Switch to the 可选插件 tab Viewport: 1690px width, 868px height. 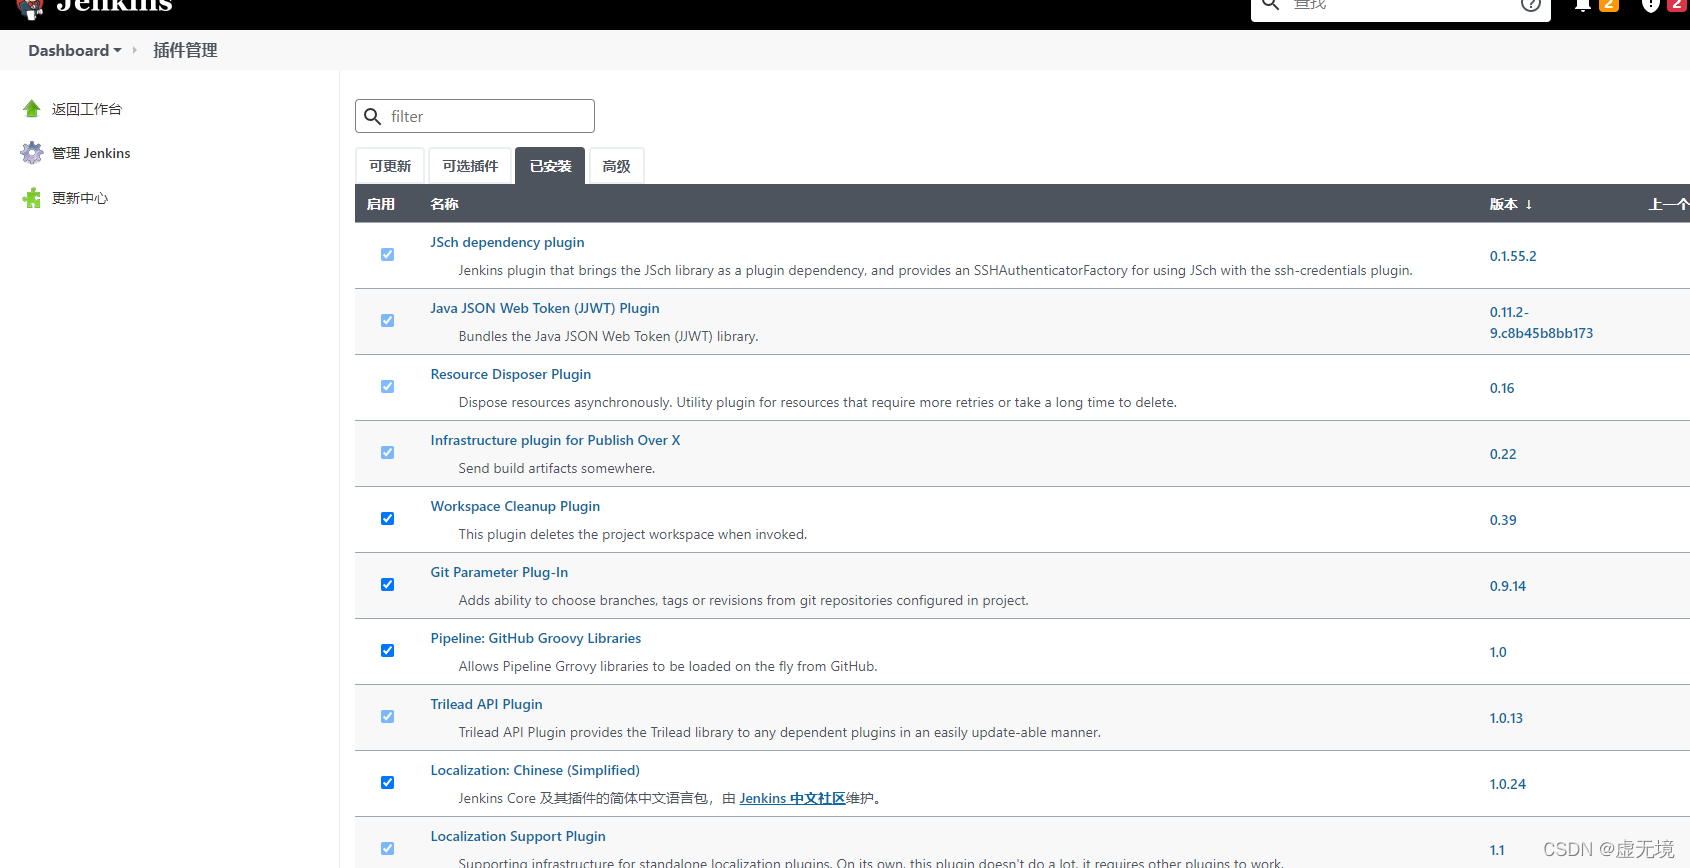(x=470, y=166)
